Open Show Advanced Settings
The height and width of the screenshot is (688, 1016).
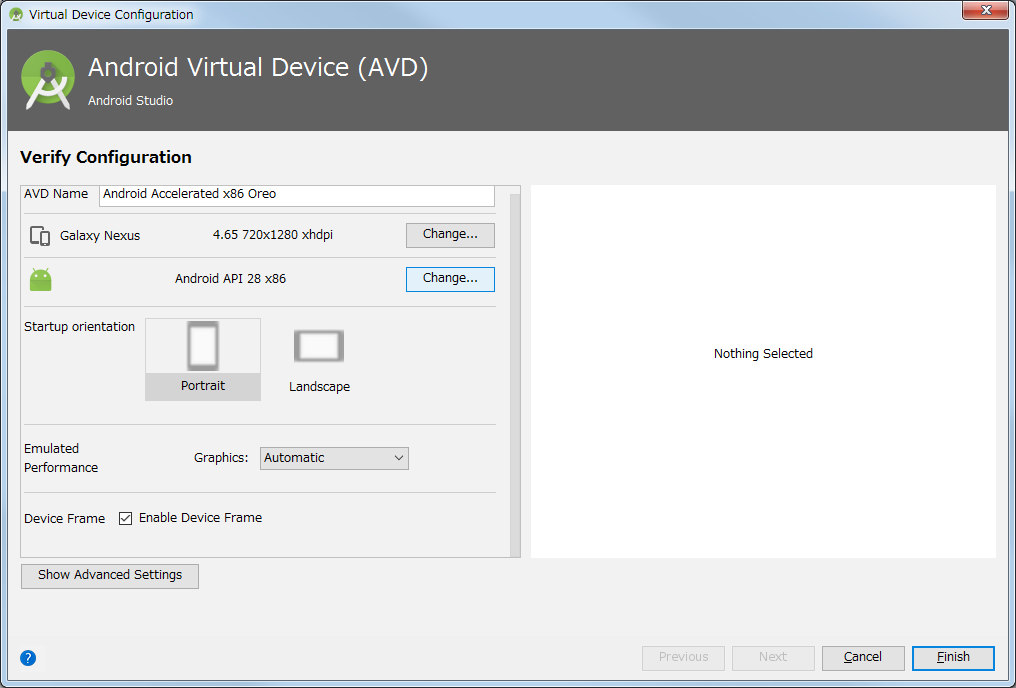110,575
